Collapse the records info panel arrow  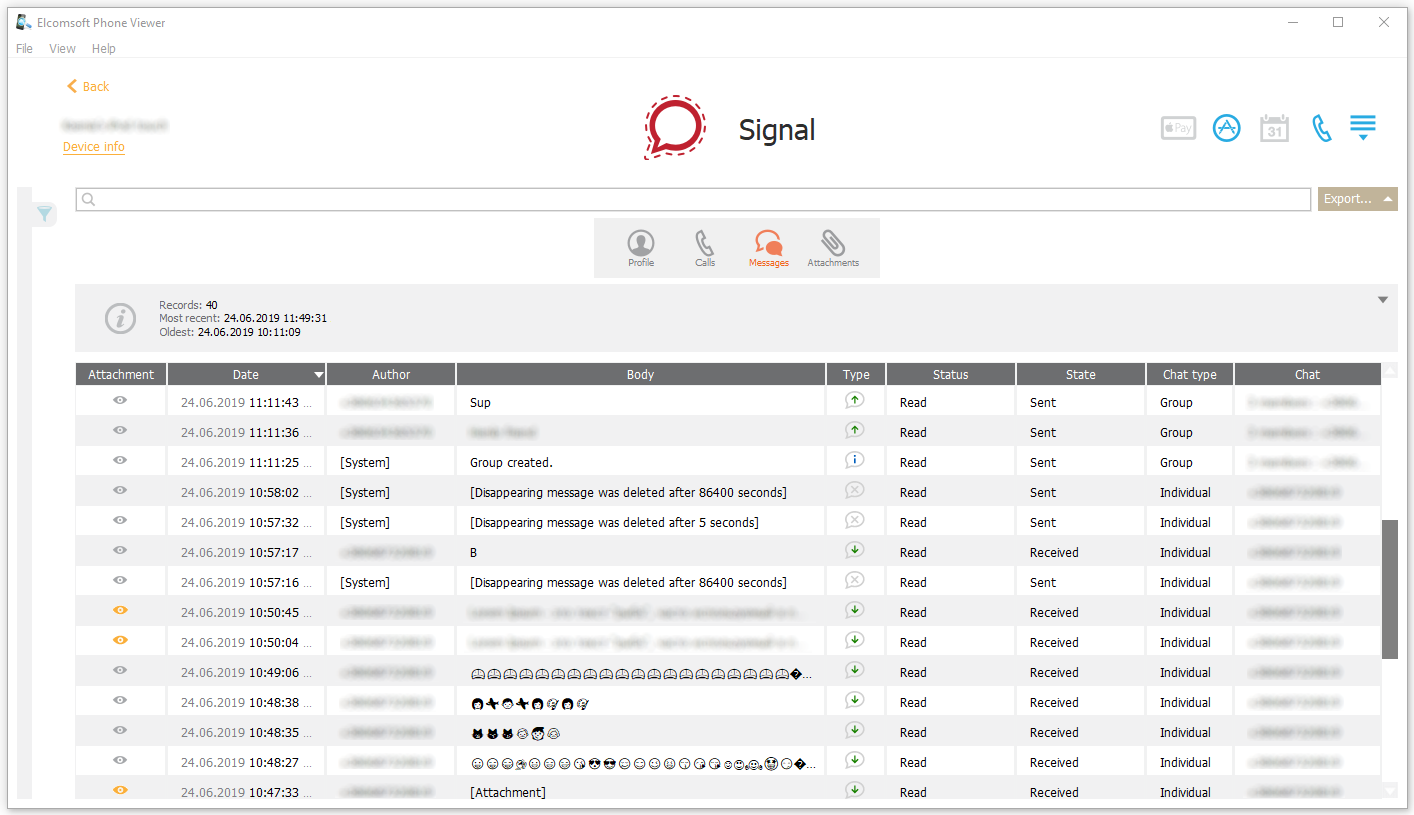[1383, 300]
